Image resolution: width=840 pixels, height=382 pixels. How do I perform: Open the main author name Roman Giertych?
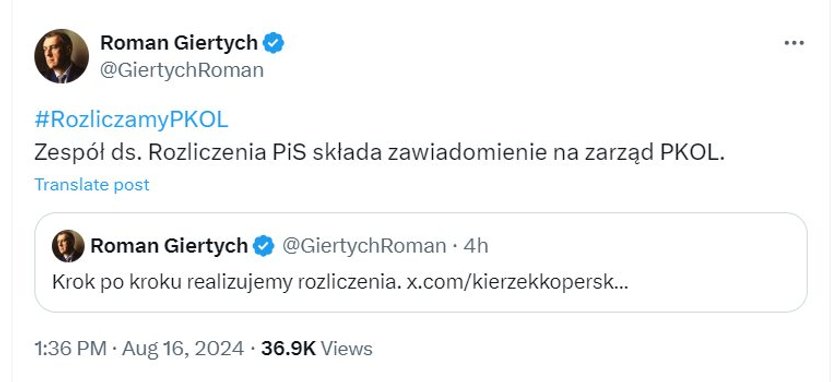pos(179,43)
